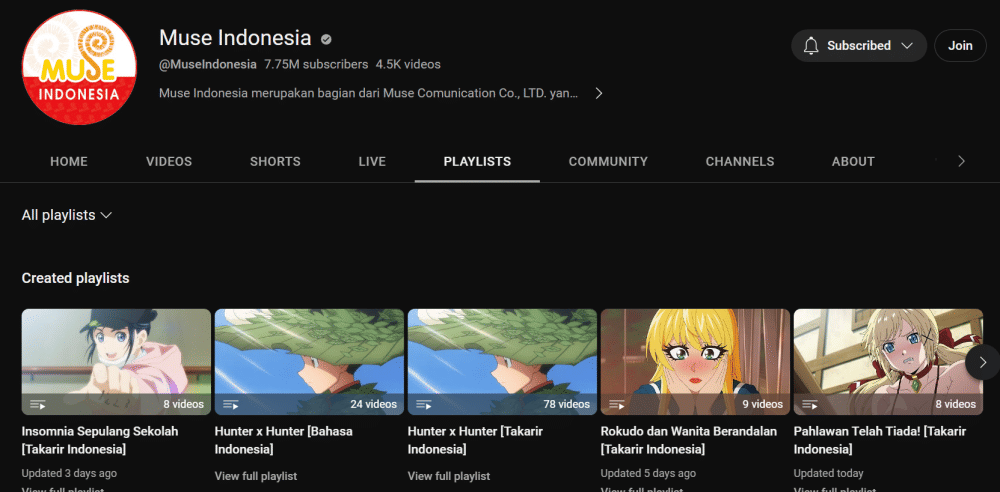Switch to the COMMUNITY tab
1000x492 pixels.
coord(608,161)
